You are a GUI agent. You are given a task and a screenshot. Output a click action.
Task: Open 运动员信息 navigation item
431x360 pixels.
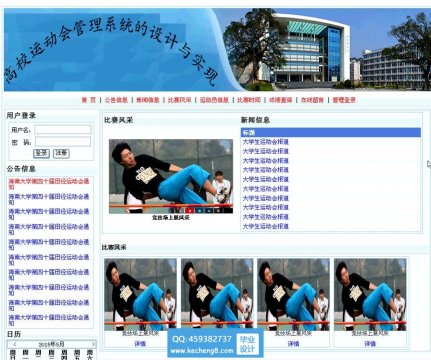[214, 100]
